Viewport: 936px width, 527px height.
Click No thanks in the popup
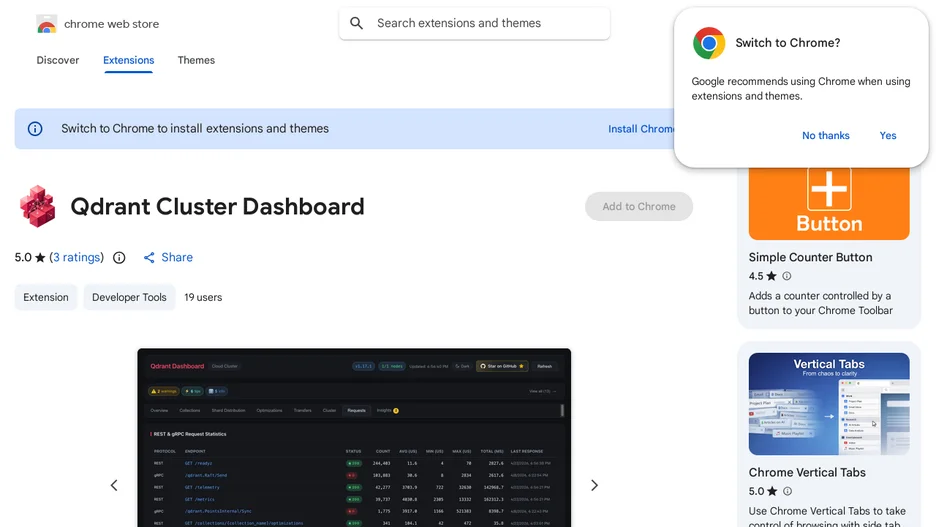pyautogui.click(x=826, y=135)
